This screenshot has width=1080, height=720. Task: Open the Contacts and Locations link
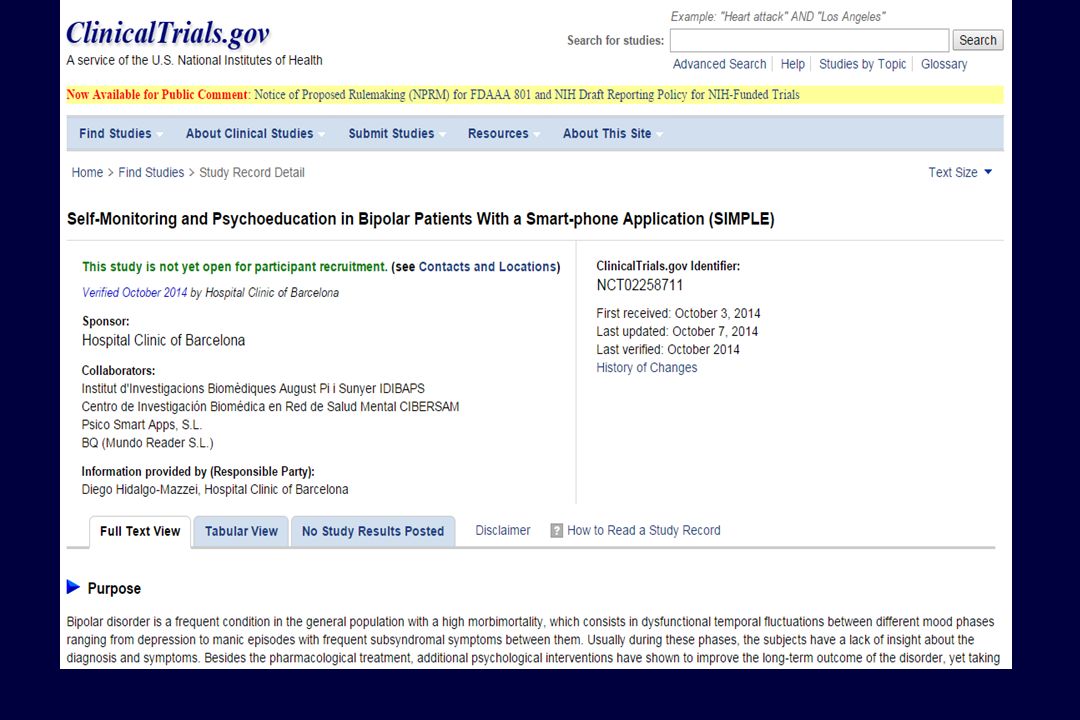pyautogui.click(x=488, y=267)
